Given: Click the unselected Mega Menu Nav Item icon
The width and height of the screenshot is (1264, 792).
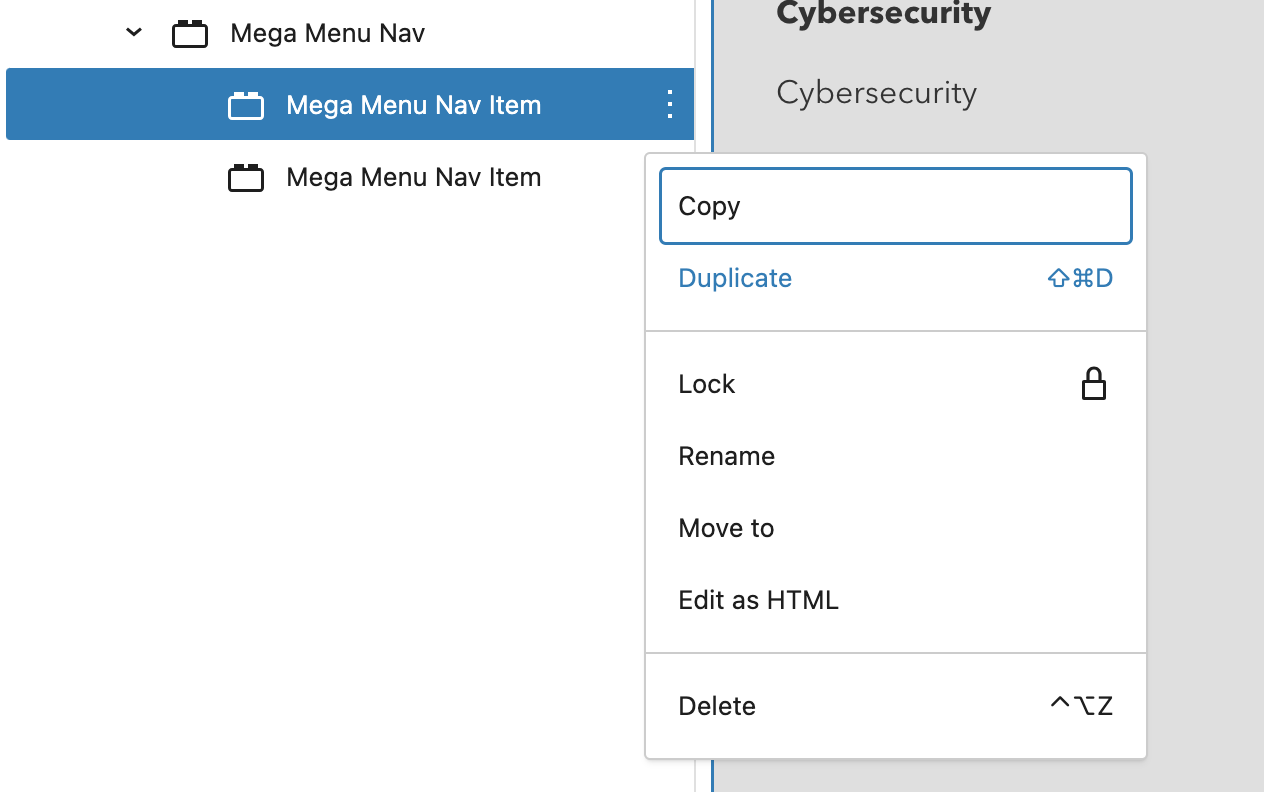Looking at the screenshot, I should click(x=246, y=178).
